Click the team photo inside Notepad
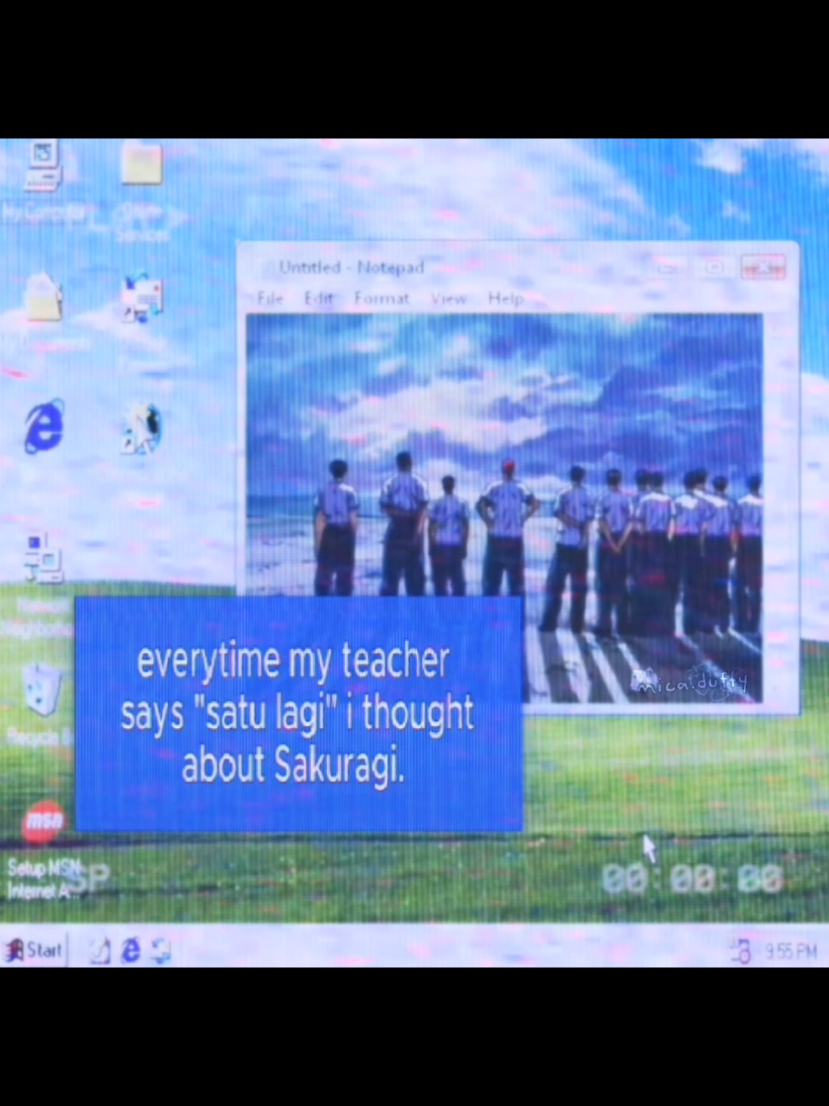 click(x=504, y=508)
